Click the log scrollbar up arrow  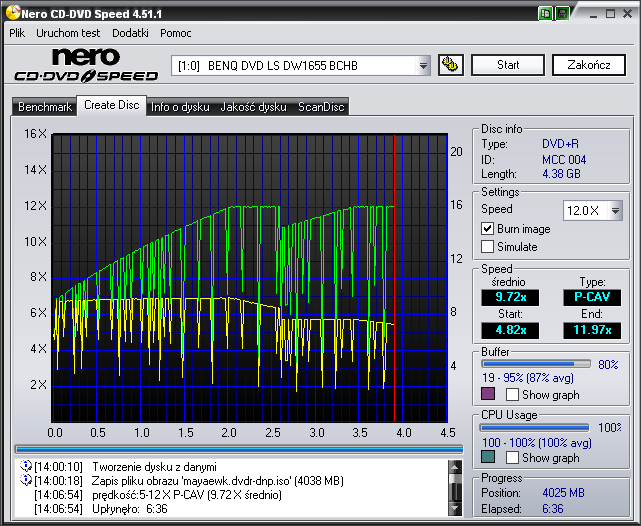coord(455,467)
